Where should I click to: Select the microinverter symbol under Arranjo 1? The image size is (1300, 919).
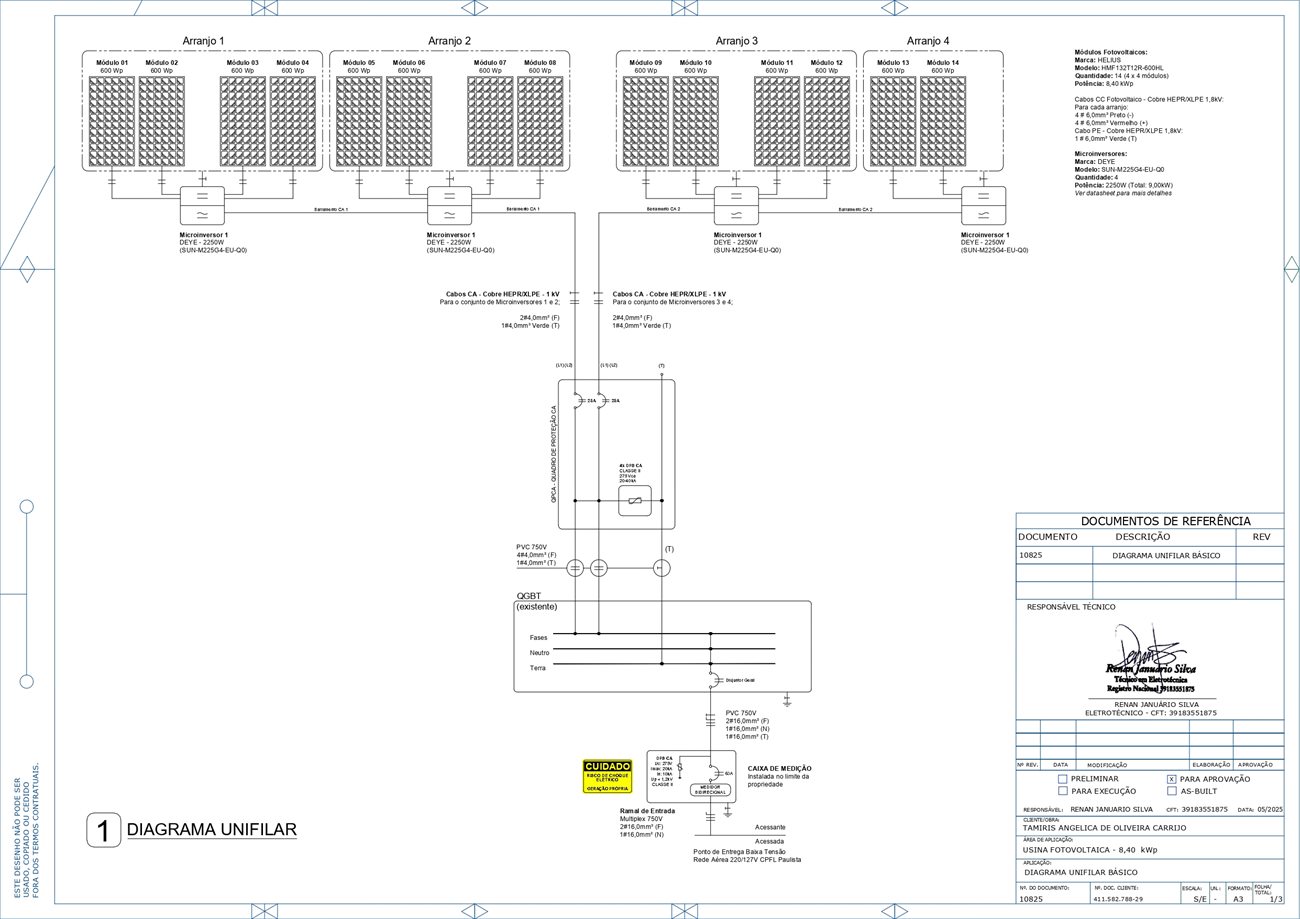[202, 206]
